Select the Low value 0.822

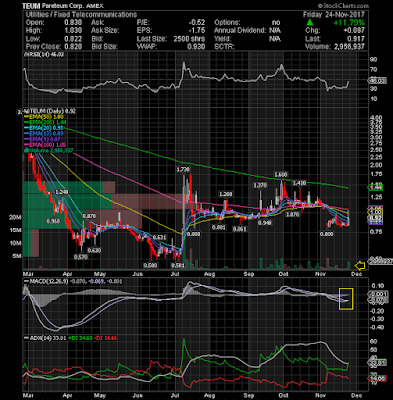[x=73, y=38]
